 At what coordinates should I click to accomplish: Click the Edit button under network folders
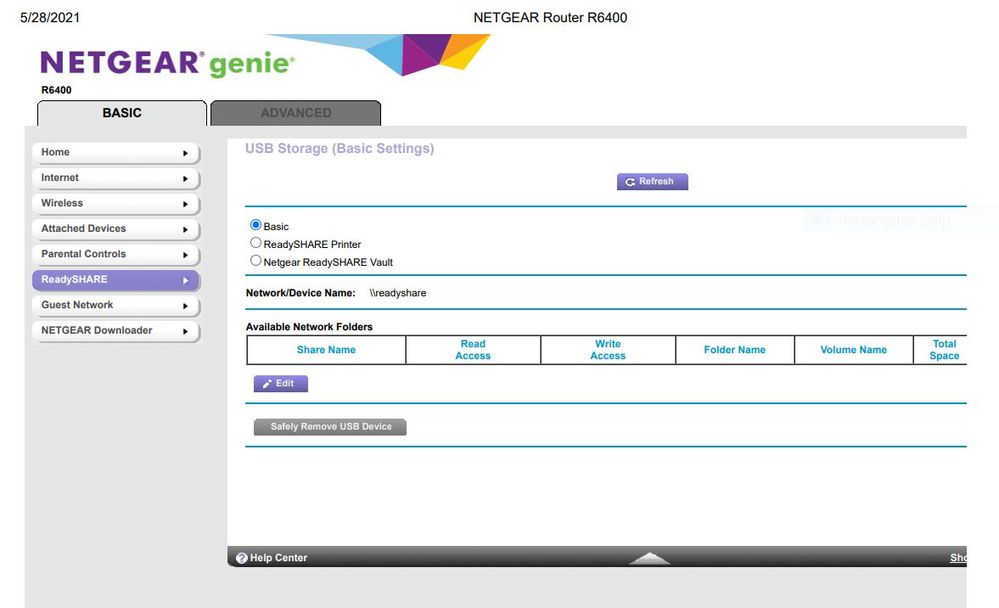click(x=280, y=384)
